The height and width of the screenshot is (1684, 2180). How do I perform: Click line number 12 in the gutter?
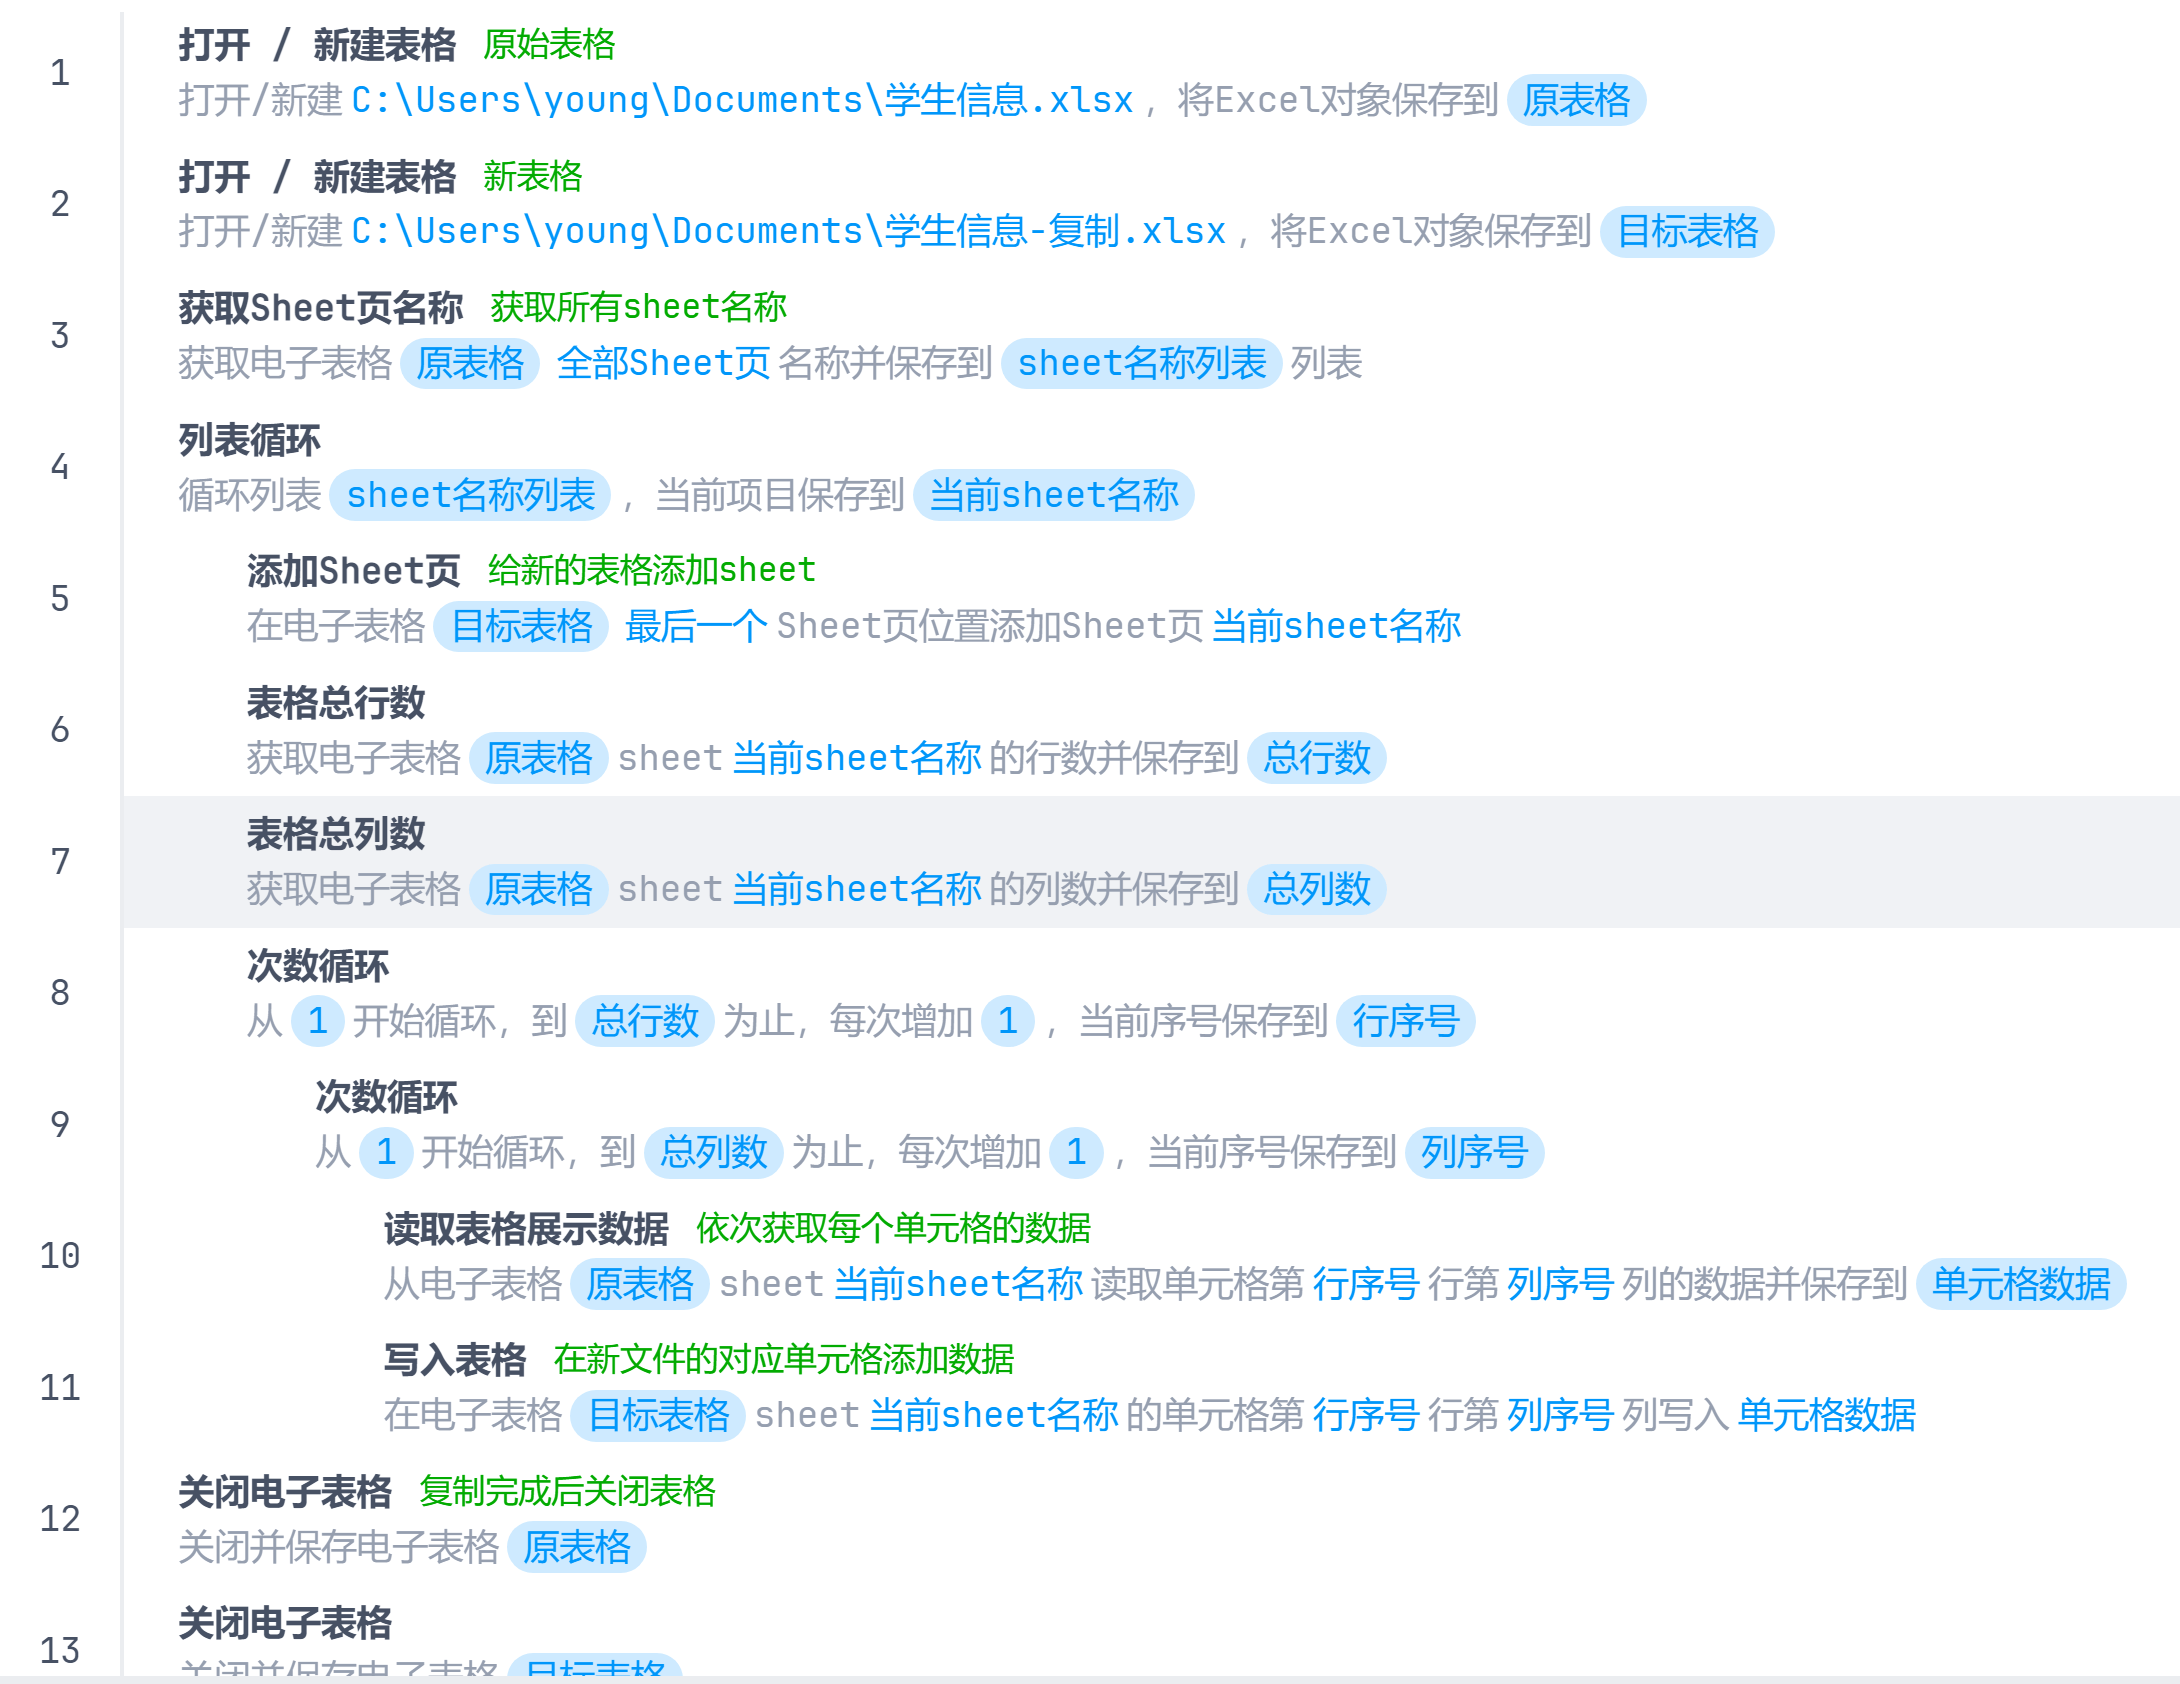point(59,1519)
